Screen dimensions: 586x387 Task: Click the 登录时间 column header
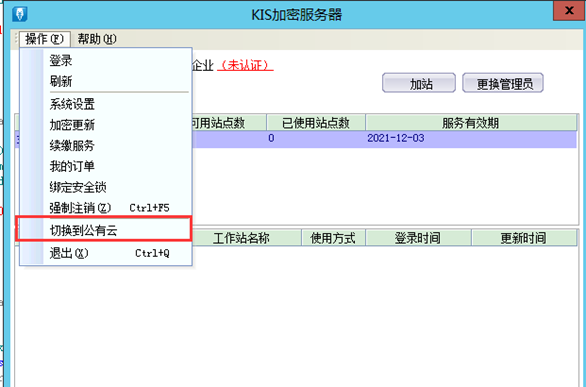[418, 238]
